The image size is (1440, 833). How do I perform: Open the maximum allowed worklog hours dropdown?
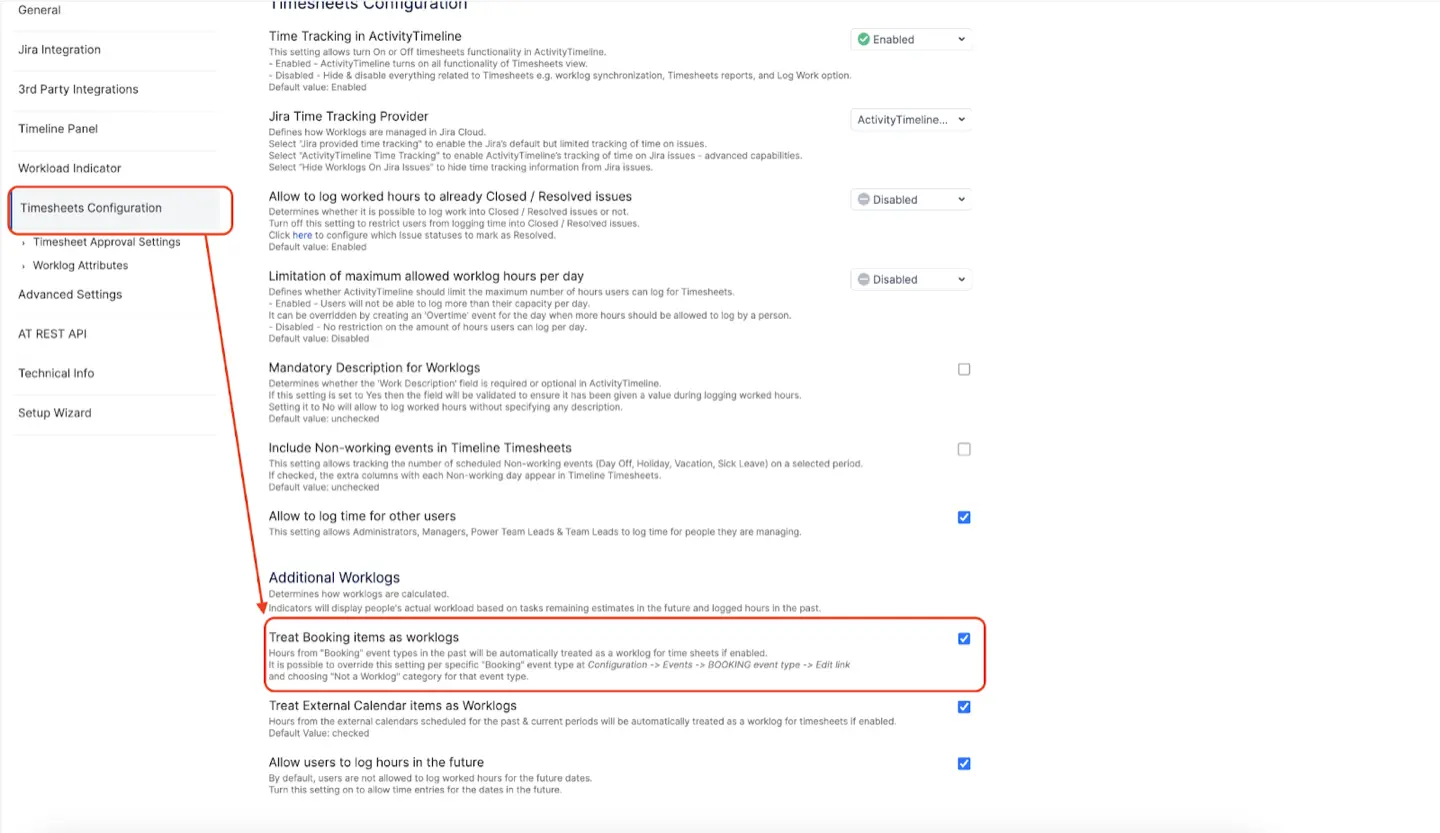pos(910,279)
